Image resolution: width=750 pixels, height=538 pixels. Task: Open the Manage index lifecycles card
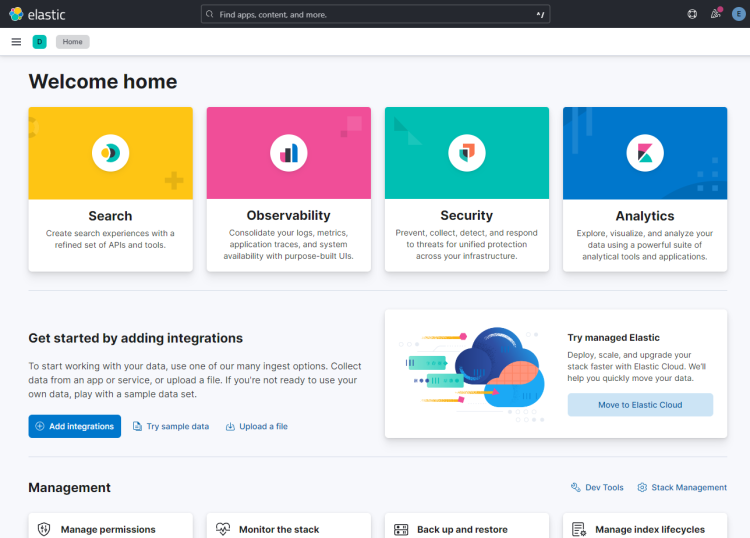[x=645, y=526]
